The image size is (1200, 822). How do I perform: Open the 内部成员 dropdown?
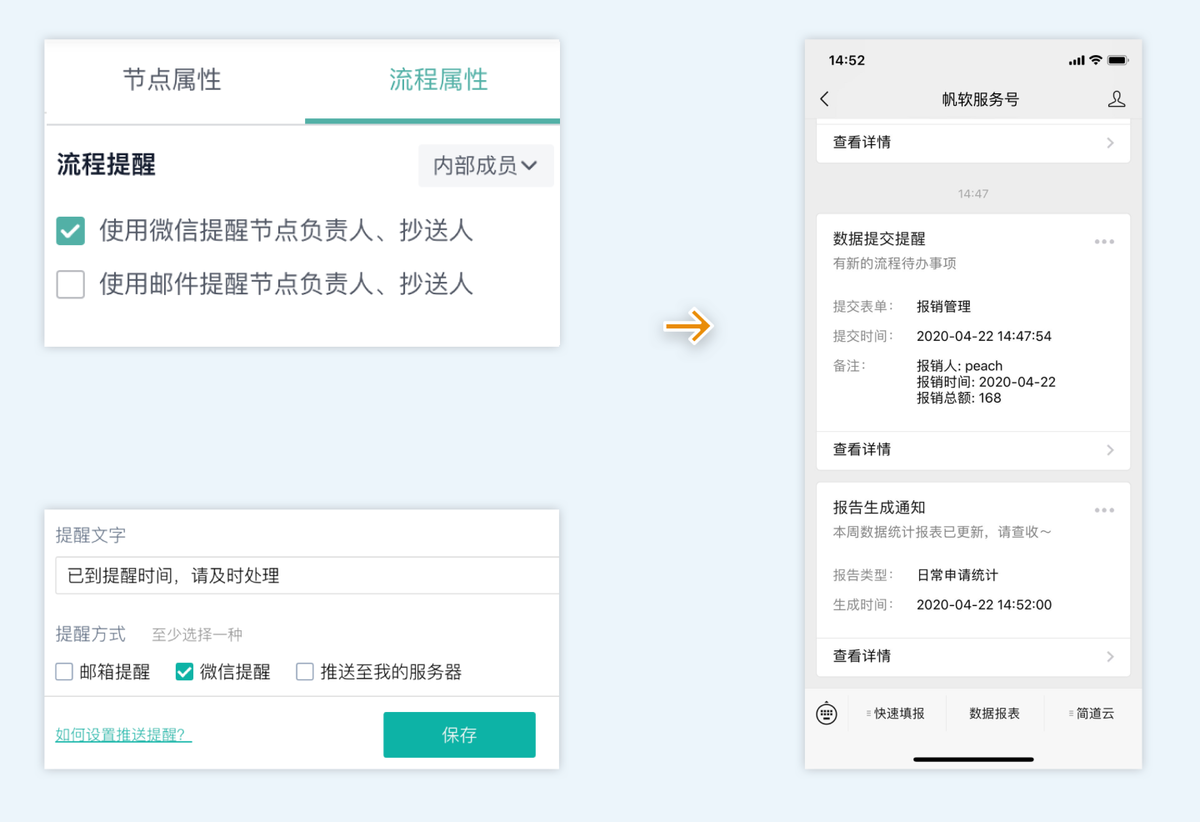[486, 165]
